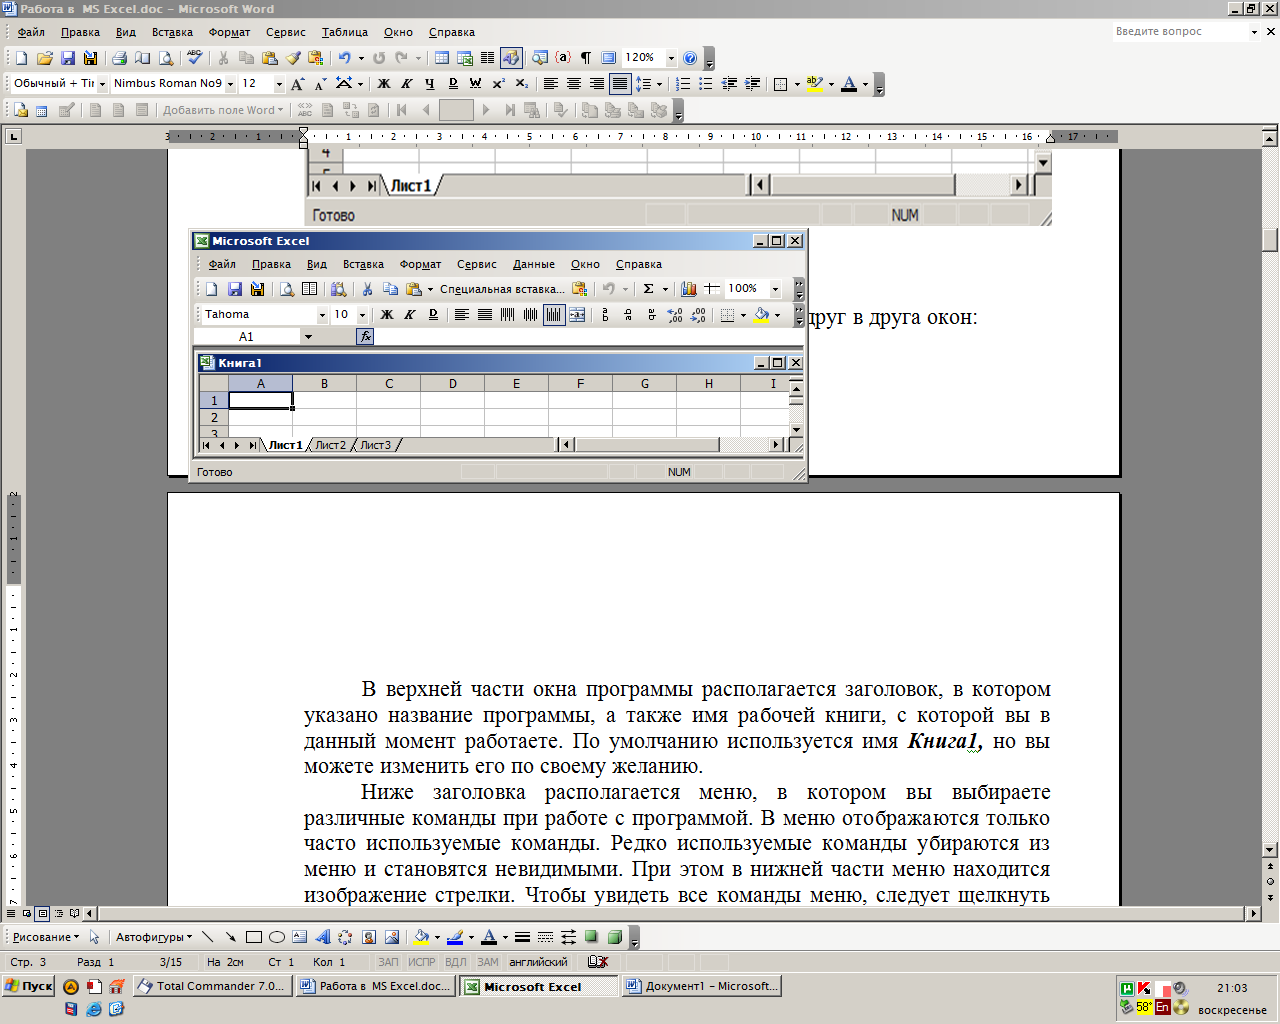
Task: Open Word font dropdown Nimbus Roman No9
Action: (x=230, y=84)
